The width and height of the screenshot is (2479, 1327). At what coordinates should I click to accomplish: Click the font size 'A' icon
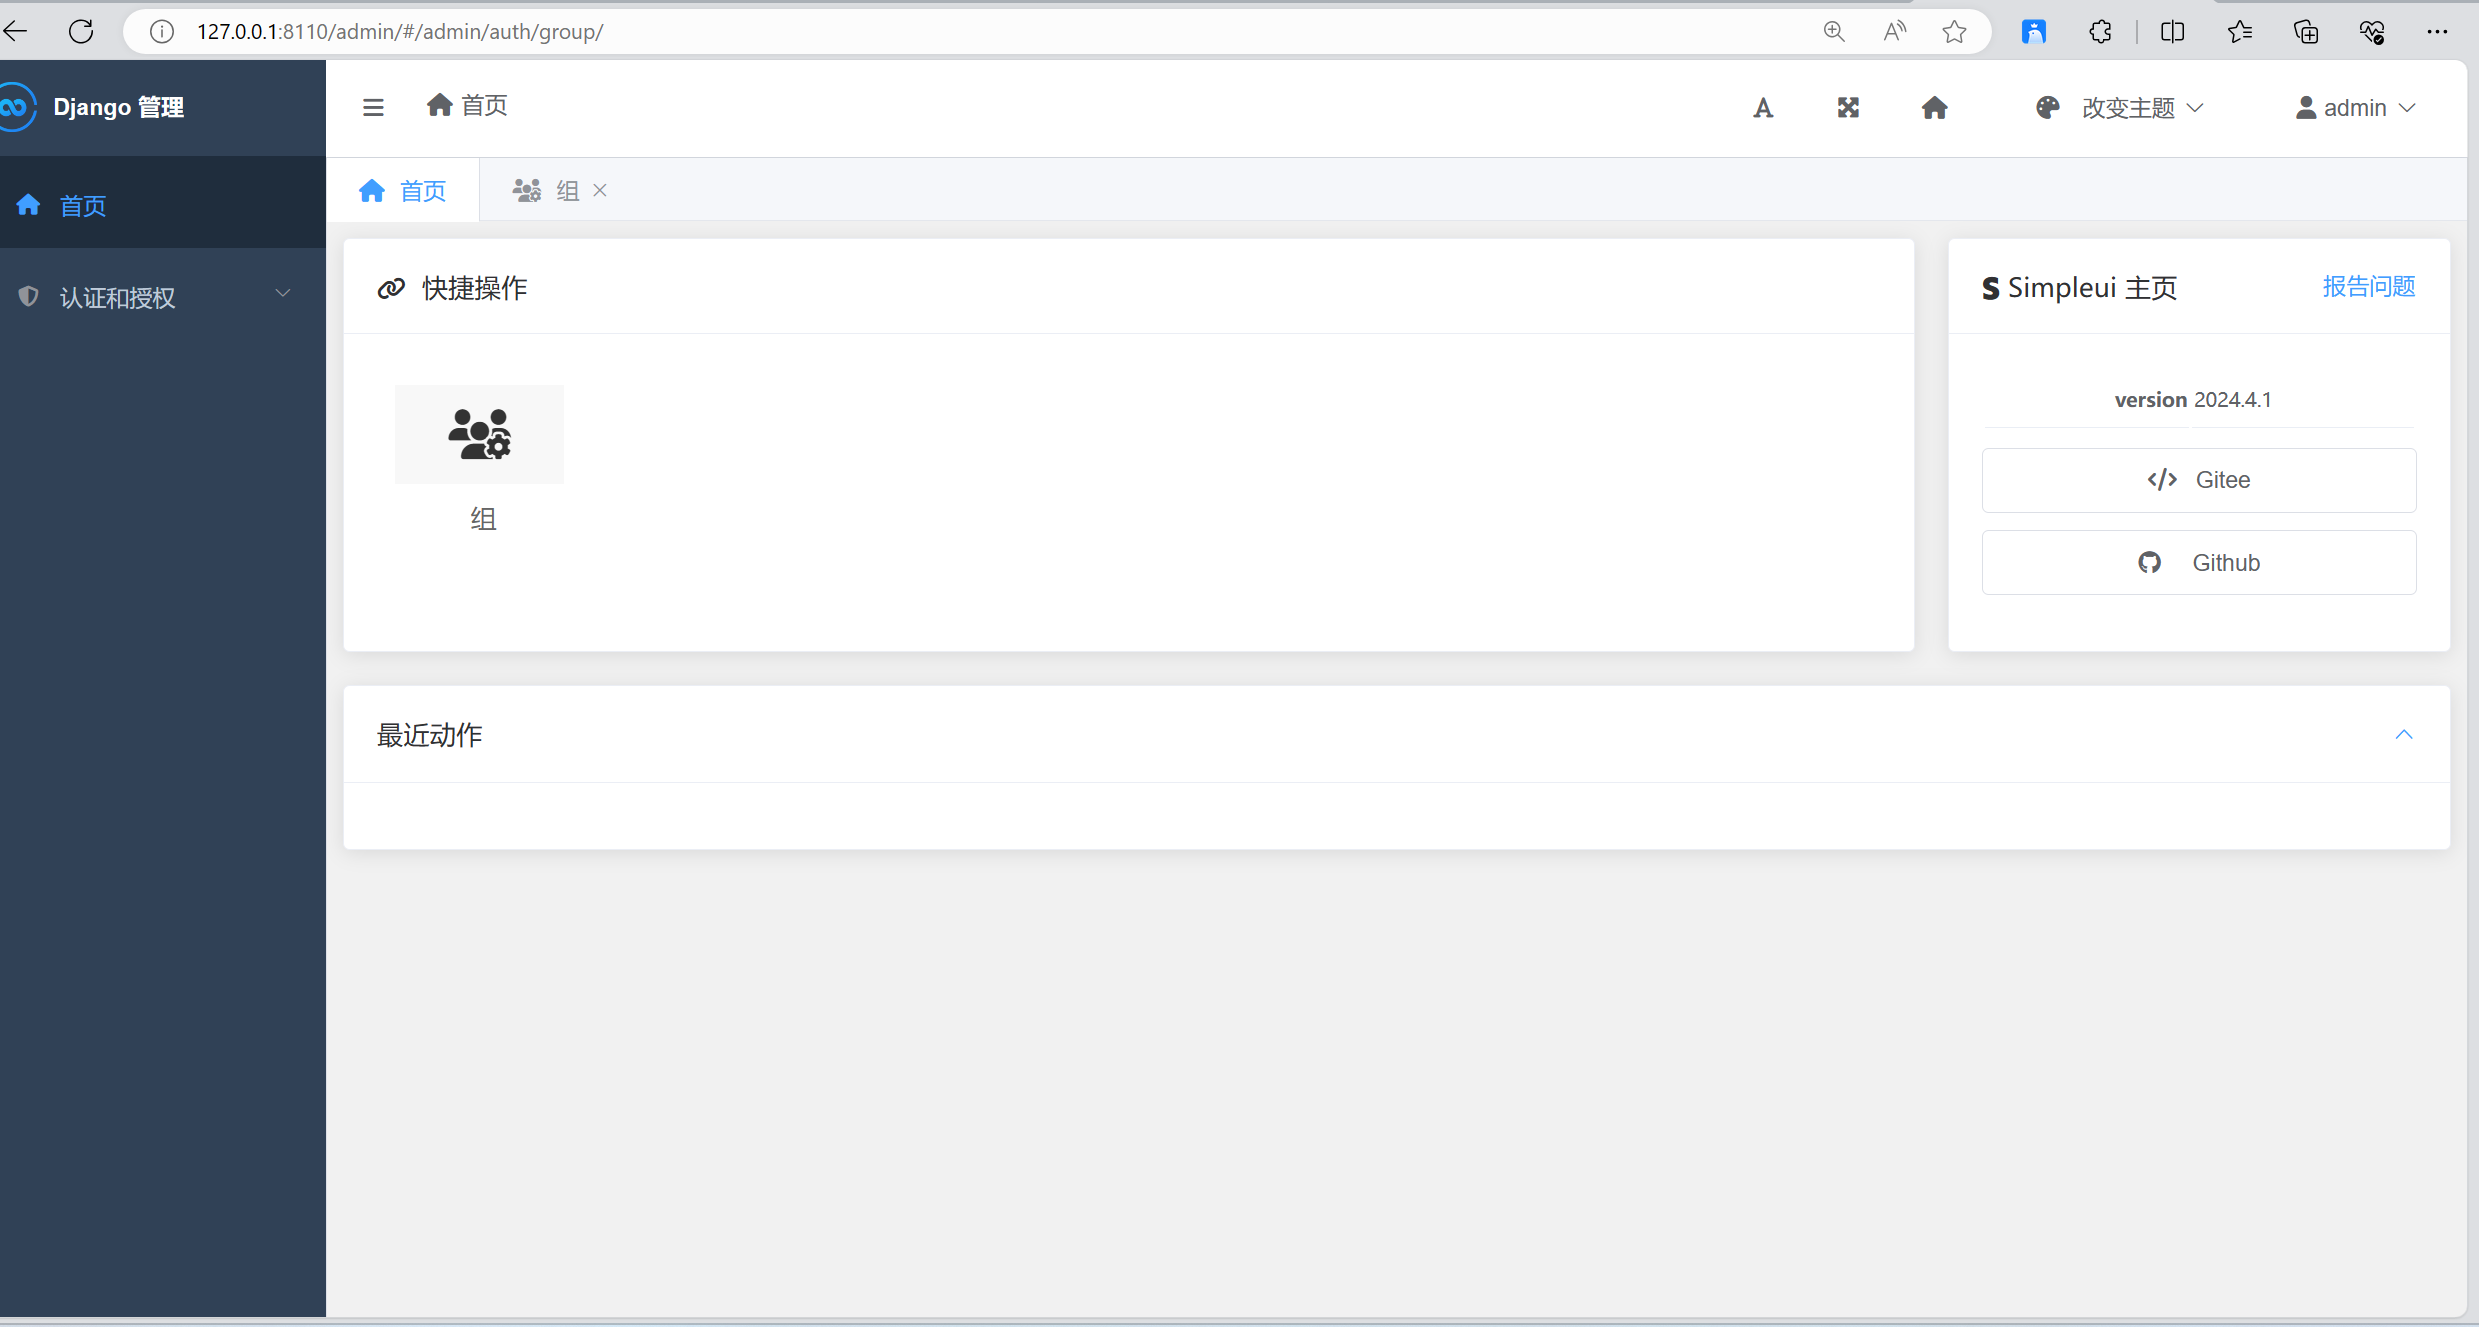tap(1763, 108)
